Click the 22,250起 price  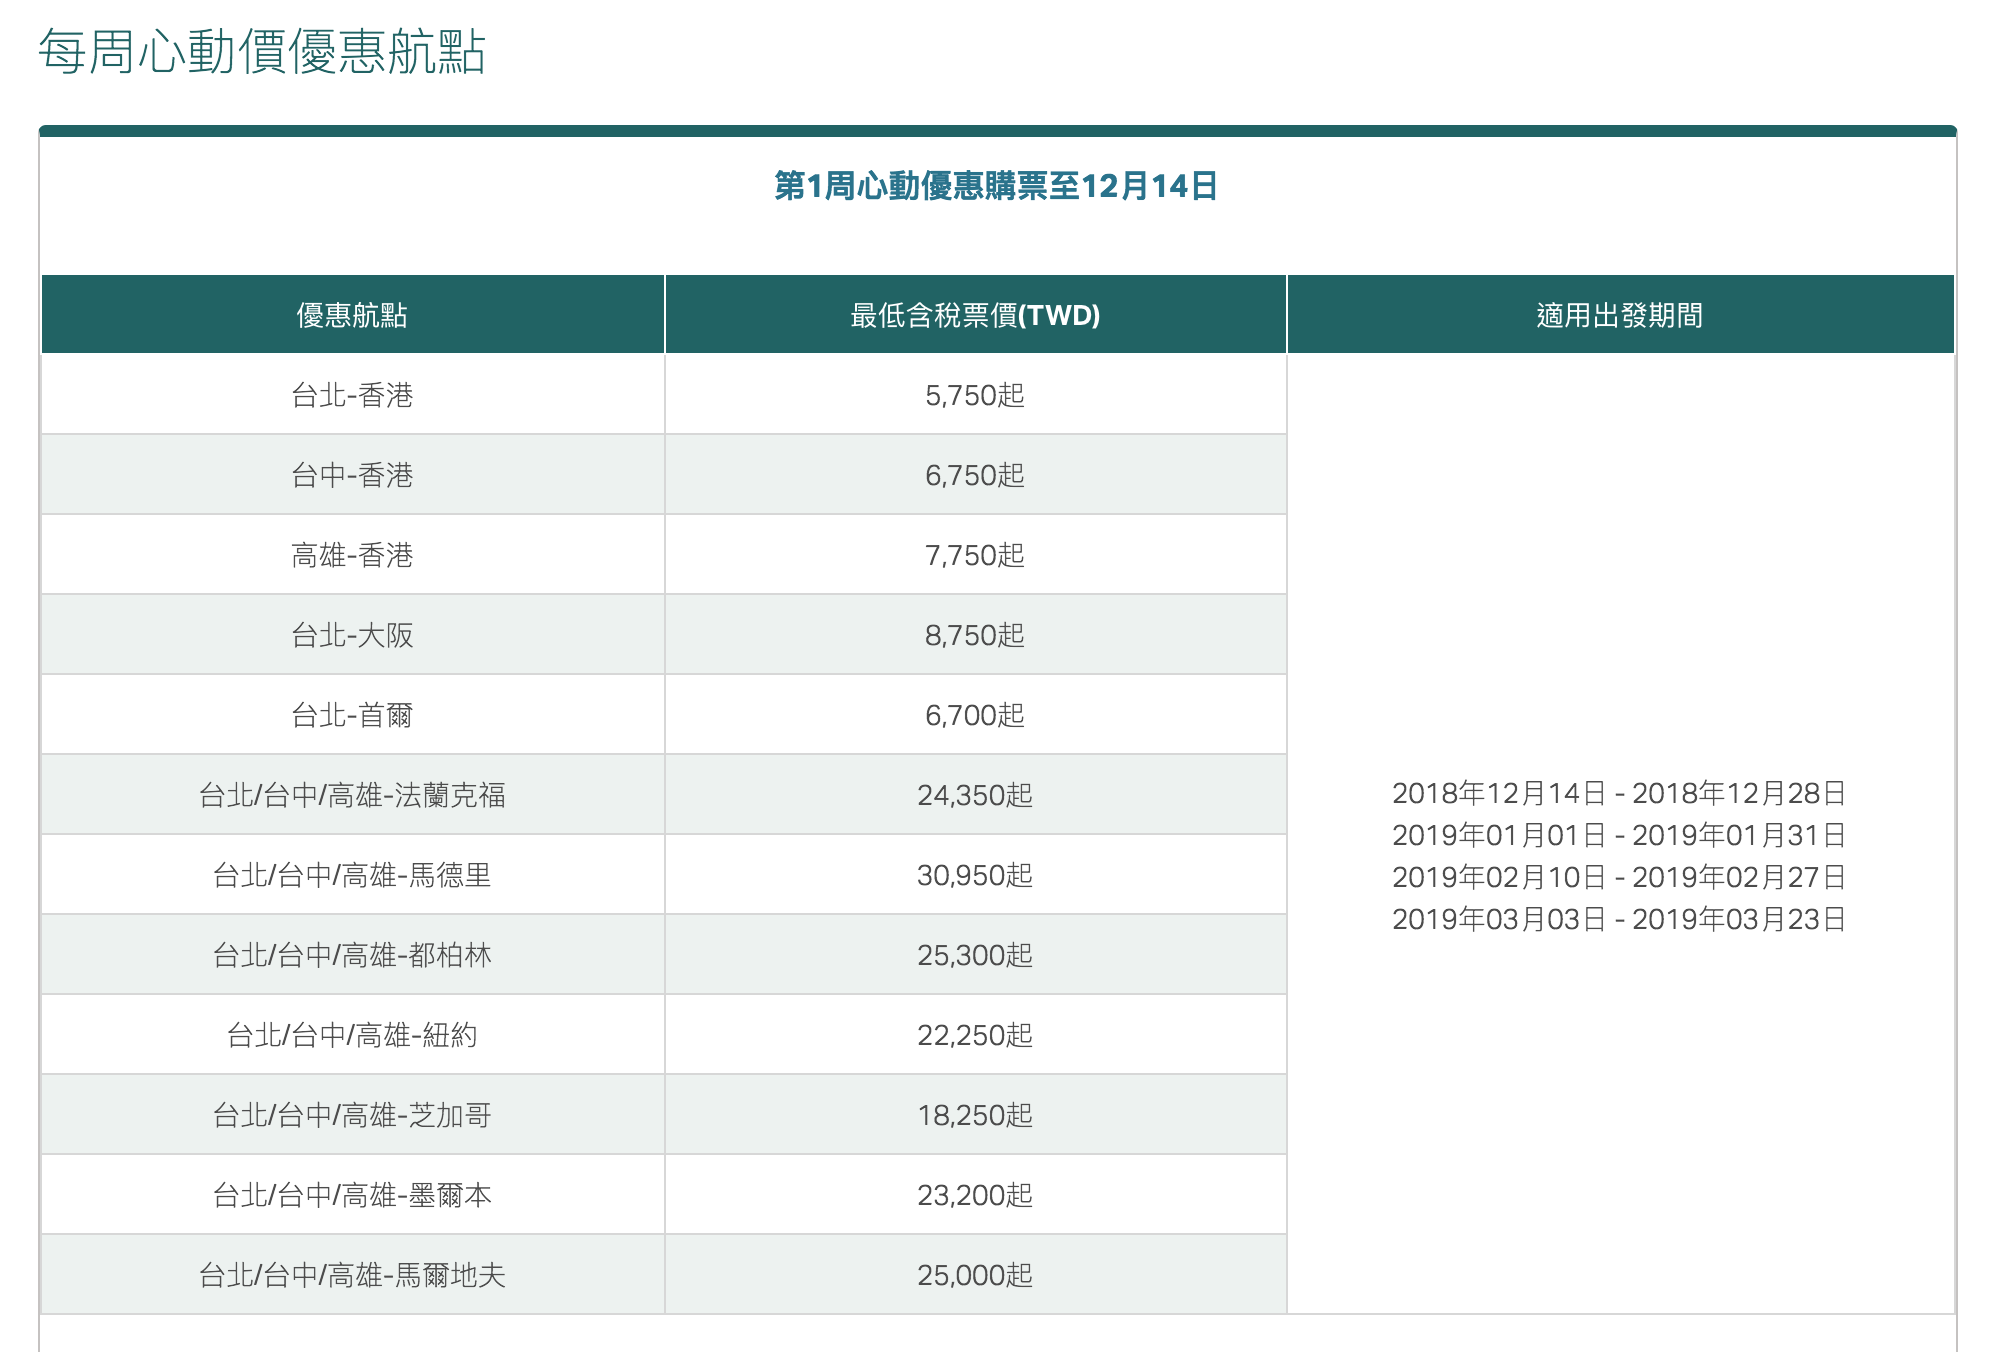click(x=975, y=1035)
